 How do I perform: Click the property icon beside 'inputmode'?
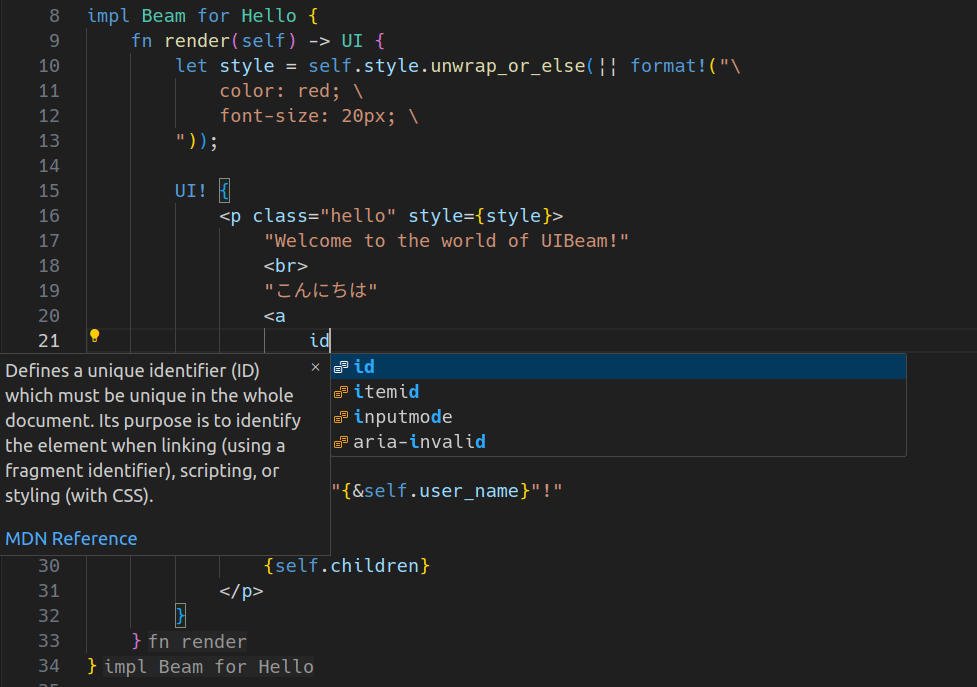[341, 417]
